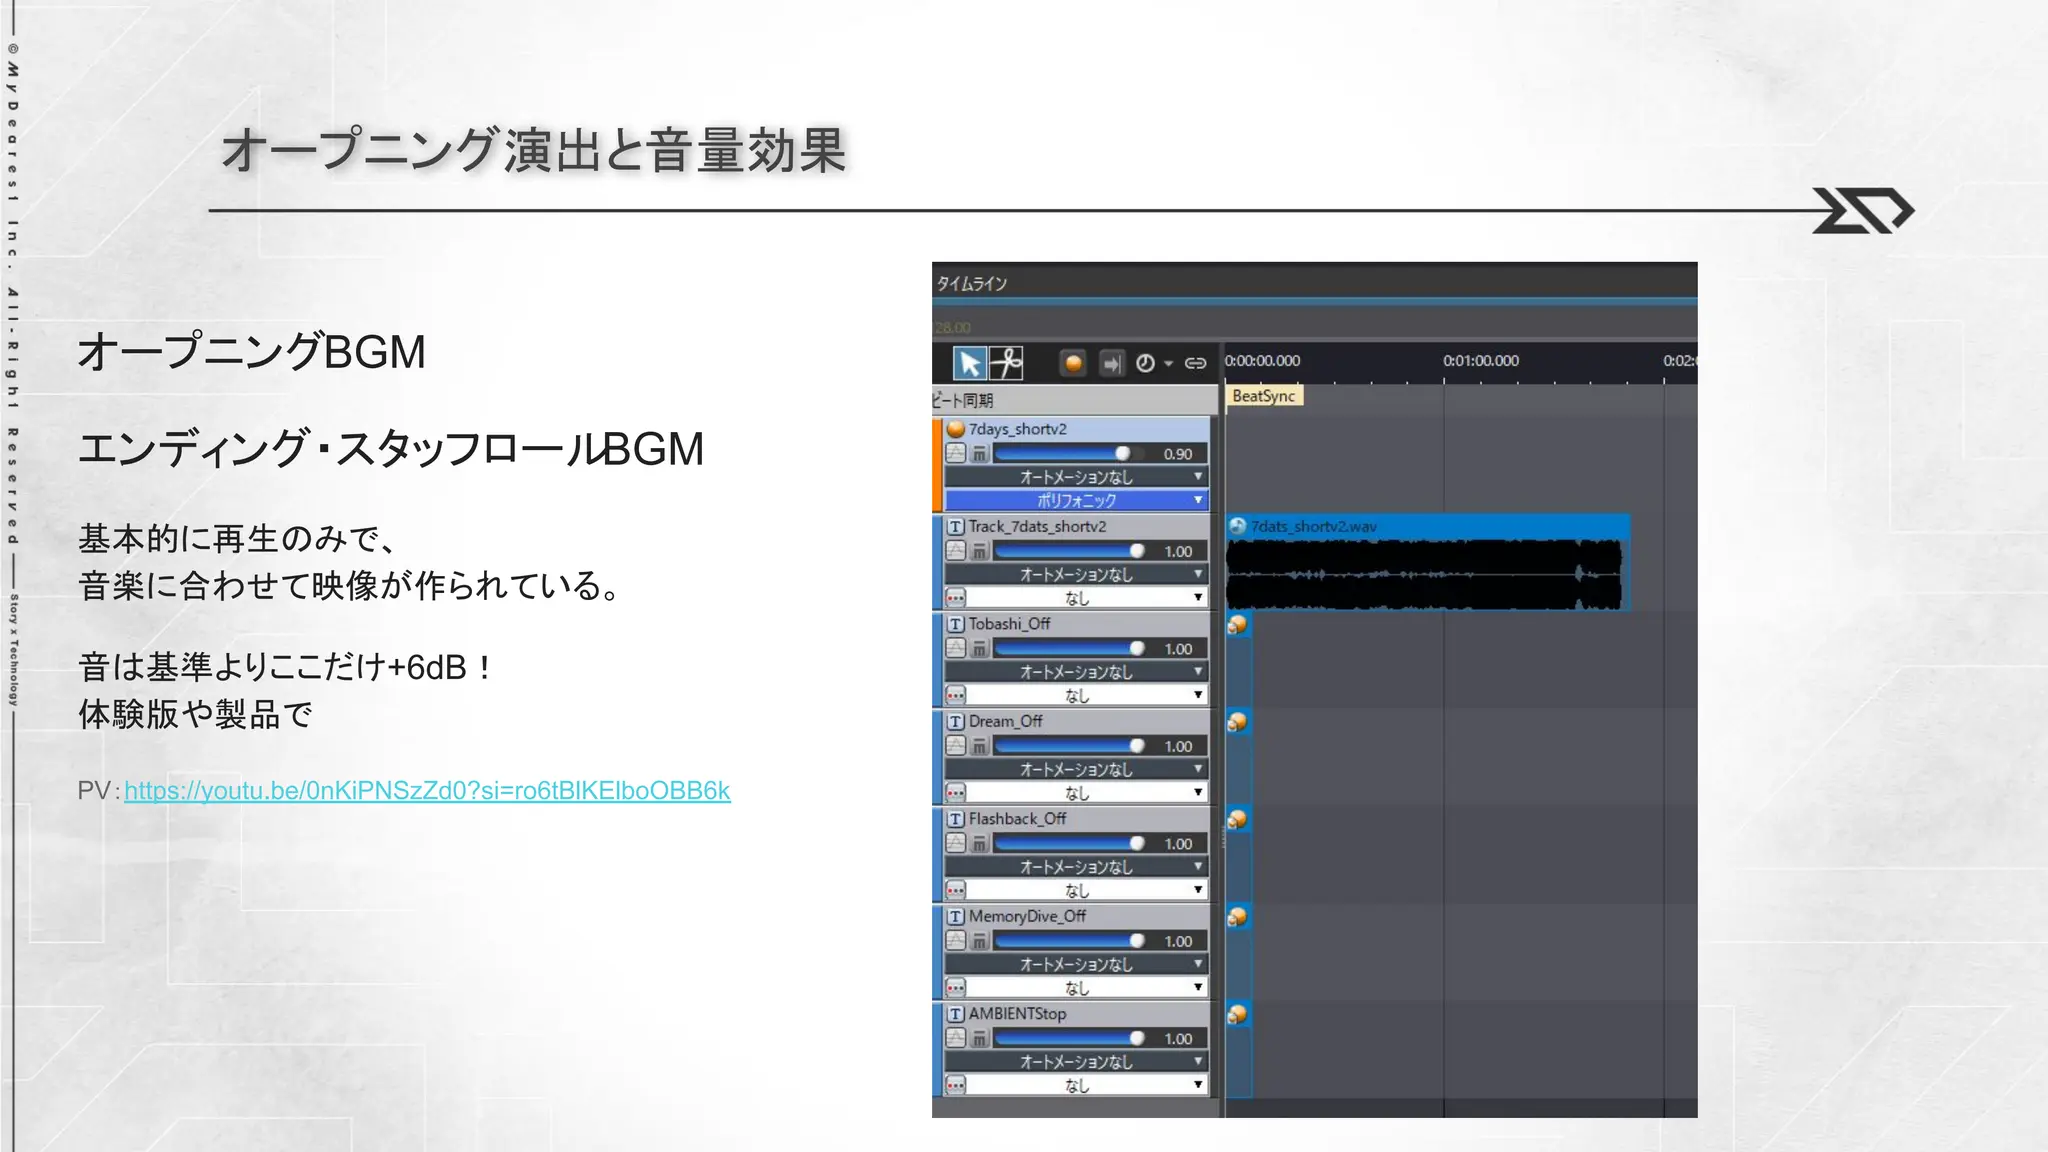The height and width of the screenshot is (1152, 2048).
Task: Open automation dropdown of Tobashi_Off
Action: click(x=1077, y=672)
